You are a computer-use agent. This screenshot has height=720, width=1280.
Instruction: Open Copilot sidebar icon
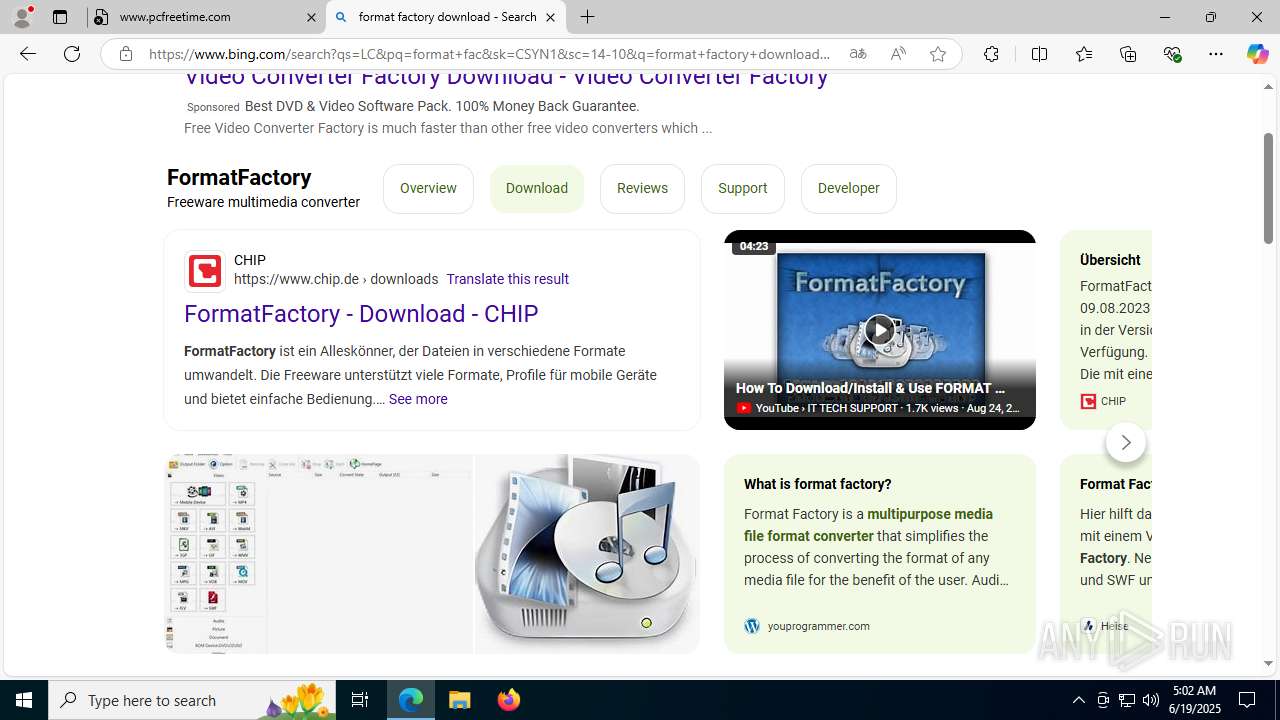click(1257, 54)
